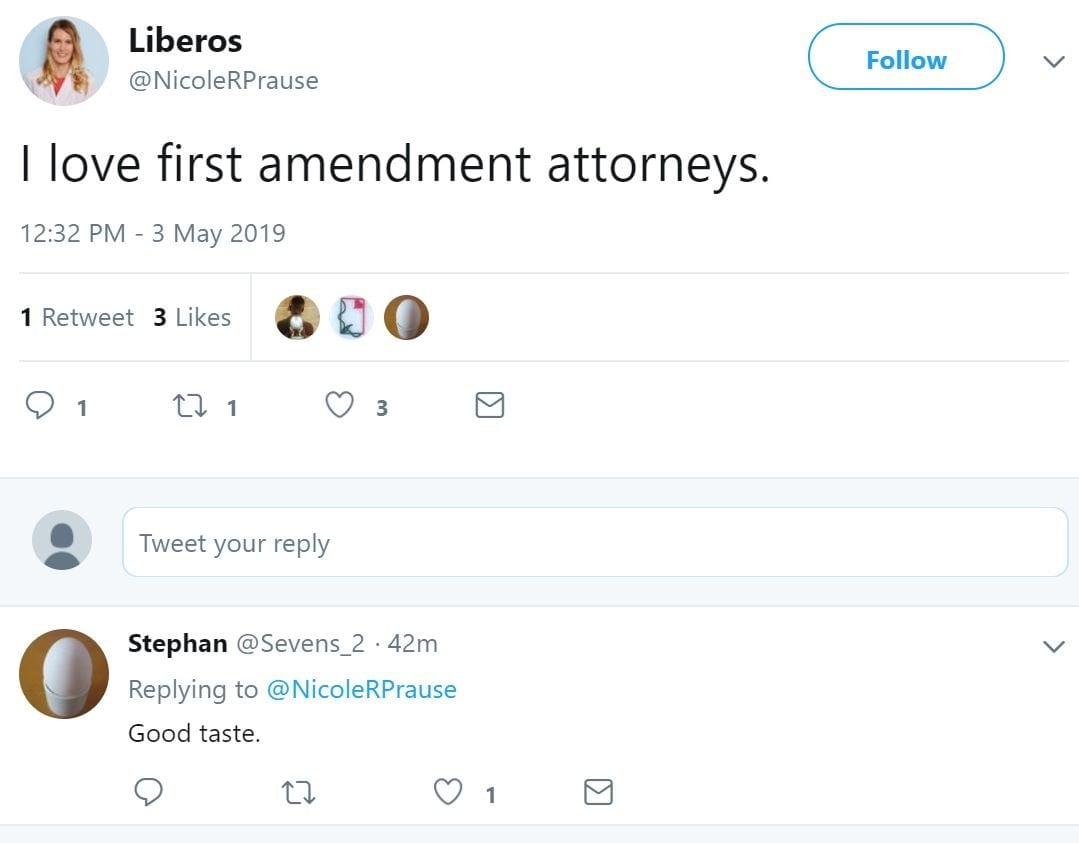1079x843 pixels.
Task: Open the Liberos profile name link
Action: (x=185, y=41)
